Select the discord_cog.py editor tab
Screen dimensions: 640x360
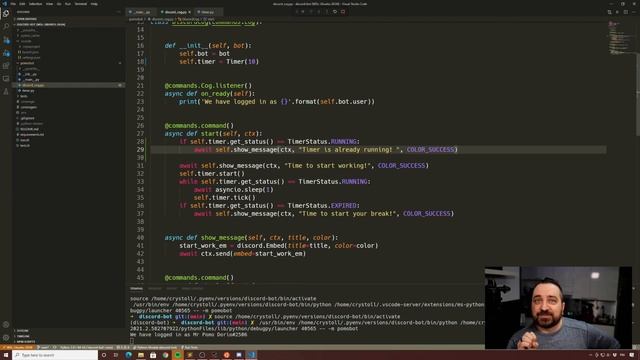pos(175,12)
